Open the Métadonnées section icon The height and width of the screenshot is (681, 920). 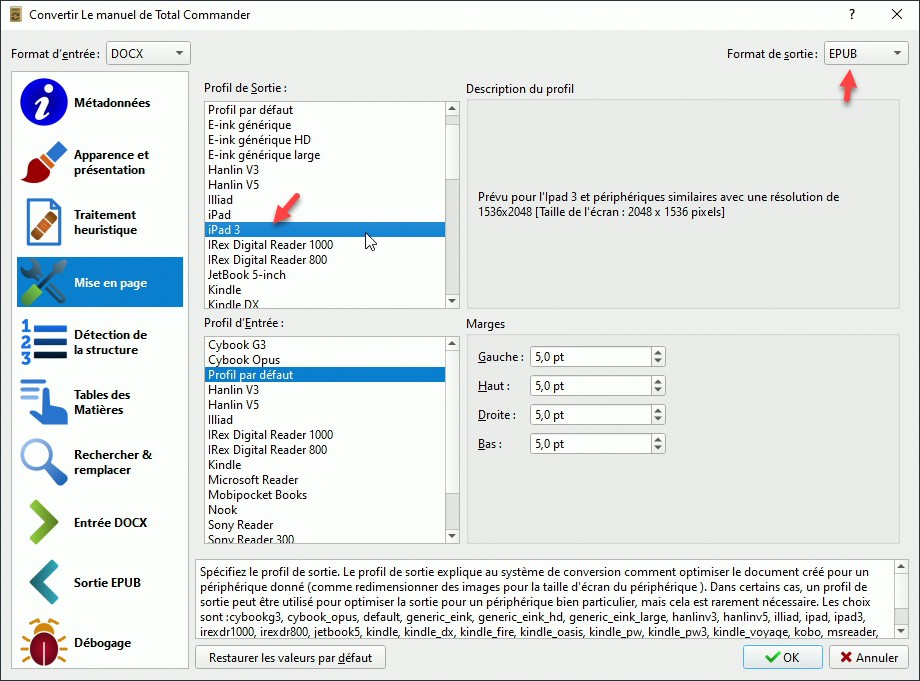click(43, 103)
